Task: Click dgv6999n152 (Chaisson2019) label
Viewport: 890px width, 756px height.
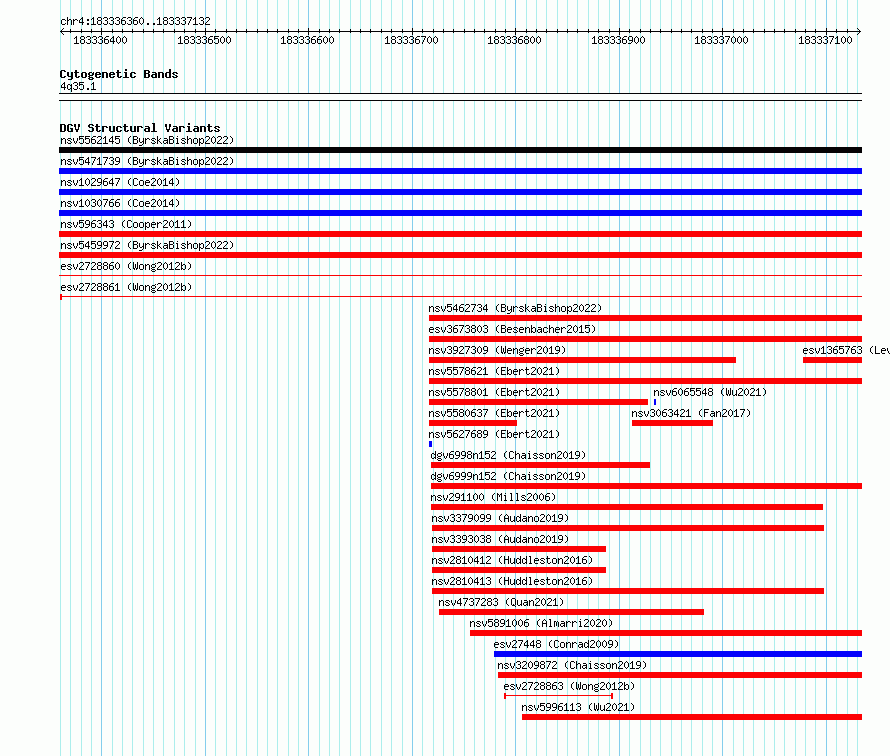Action: click(x=508, y=476)
